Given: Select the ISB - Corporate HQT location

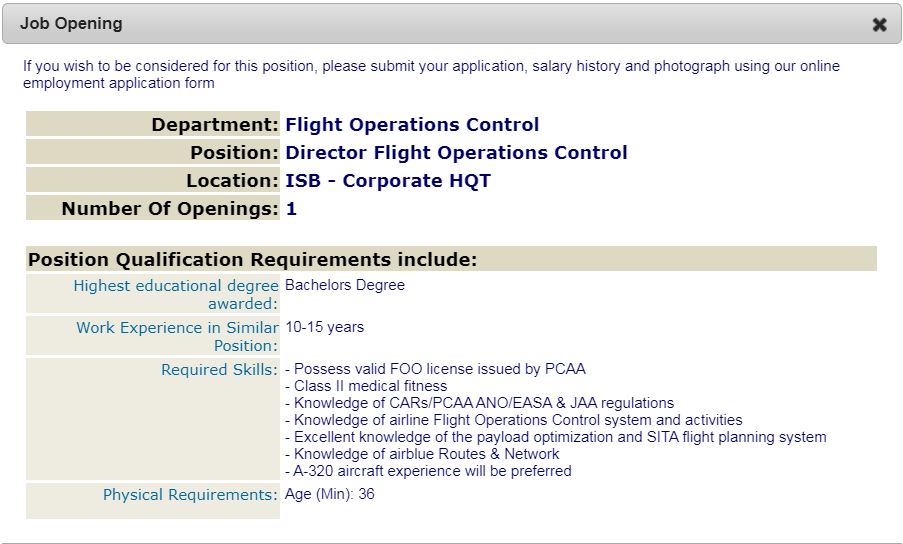Looking at the screenshot, I should click(388, 181).
